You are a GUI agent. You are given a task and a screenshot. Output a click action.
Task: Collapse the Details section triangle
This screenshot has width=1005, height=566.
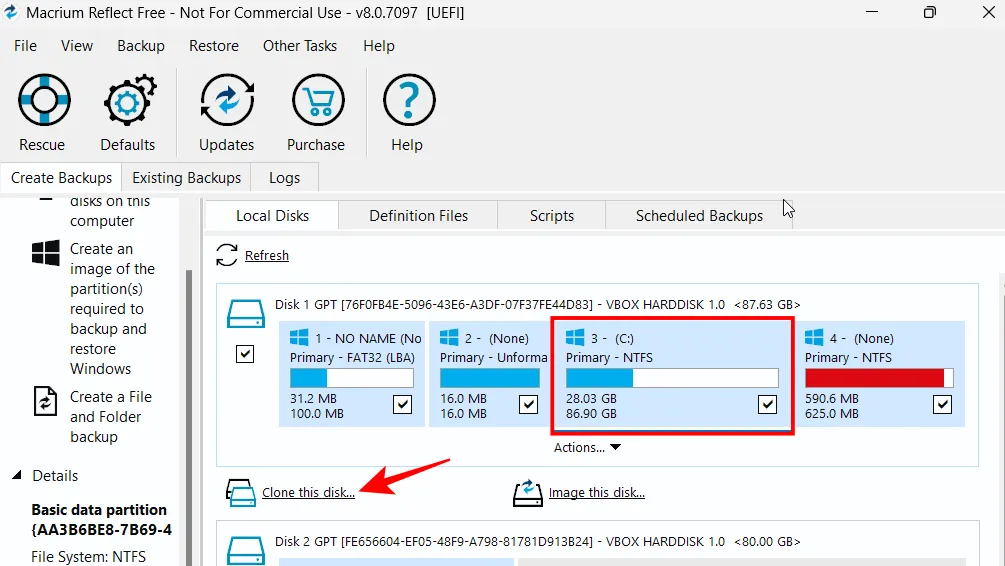[x=17, y=476]
